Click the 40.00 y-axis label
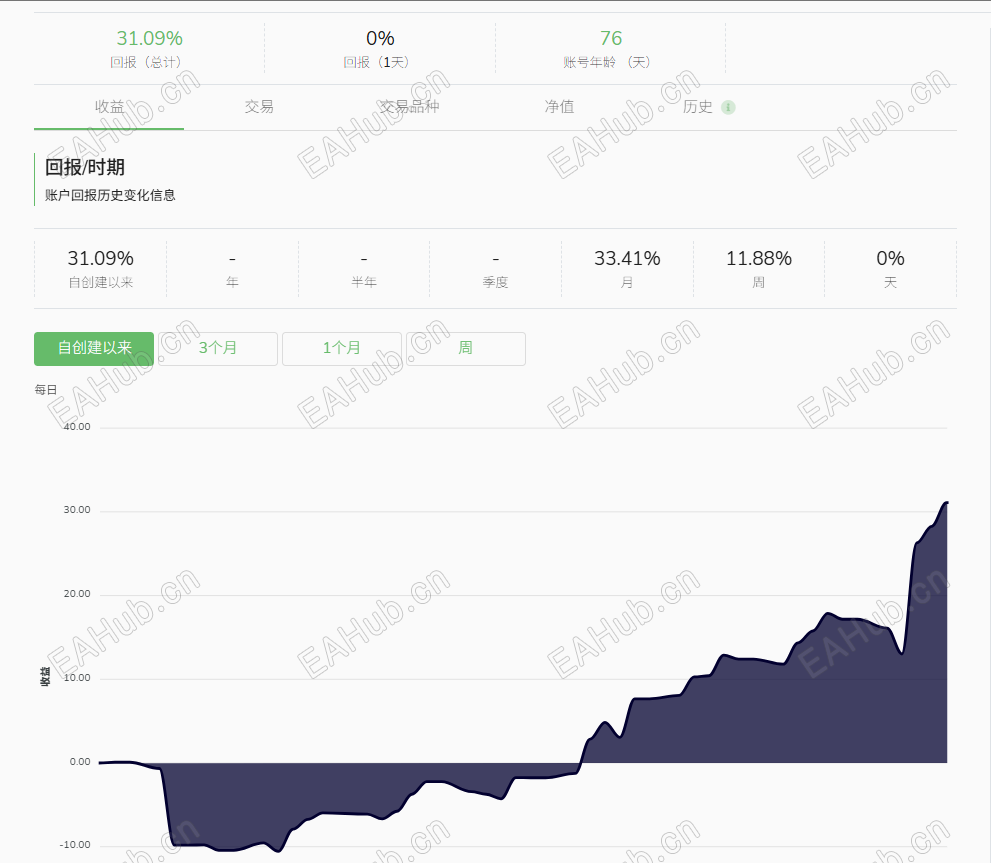This screenshot has height=863, width=991. [x=77, y=427]
